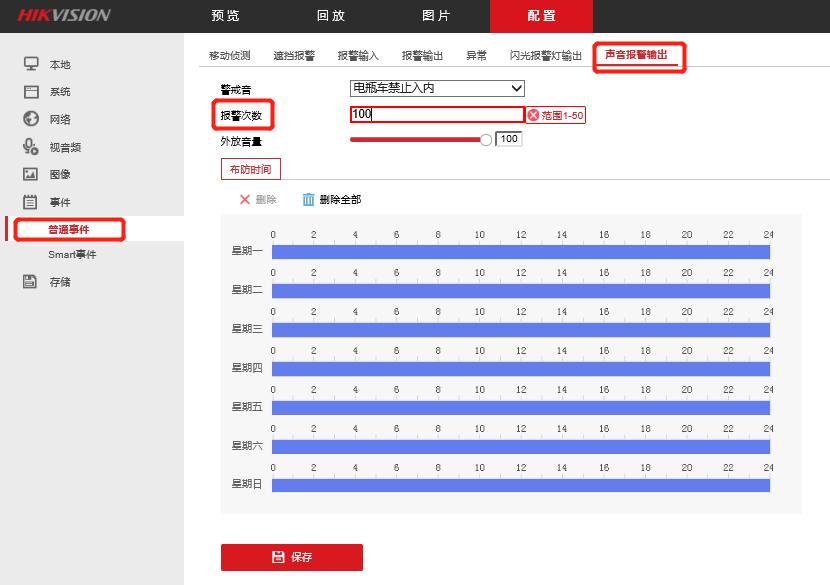
Task: Select the 图像 sidebar icon
Action: 31,174
